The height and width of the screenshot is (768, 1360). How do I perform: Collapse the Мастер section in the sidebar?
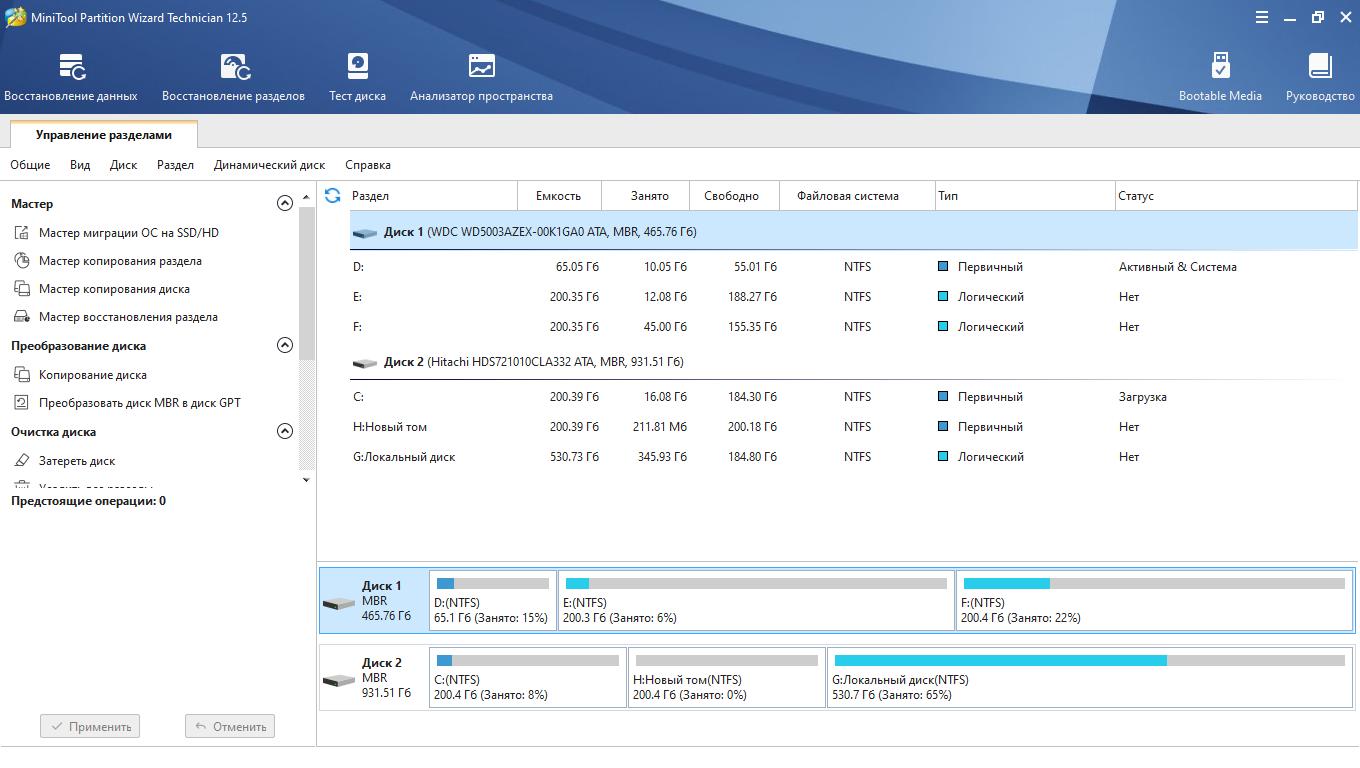click(285, 203)
